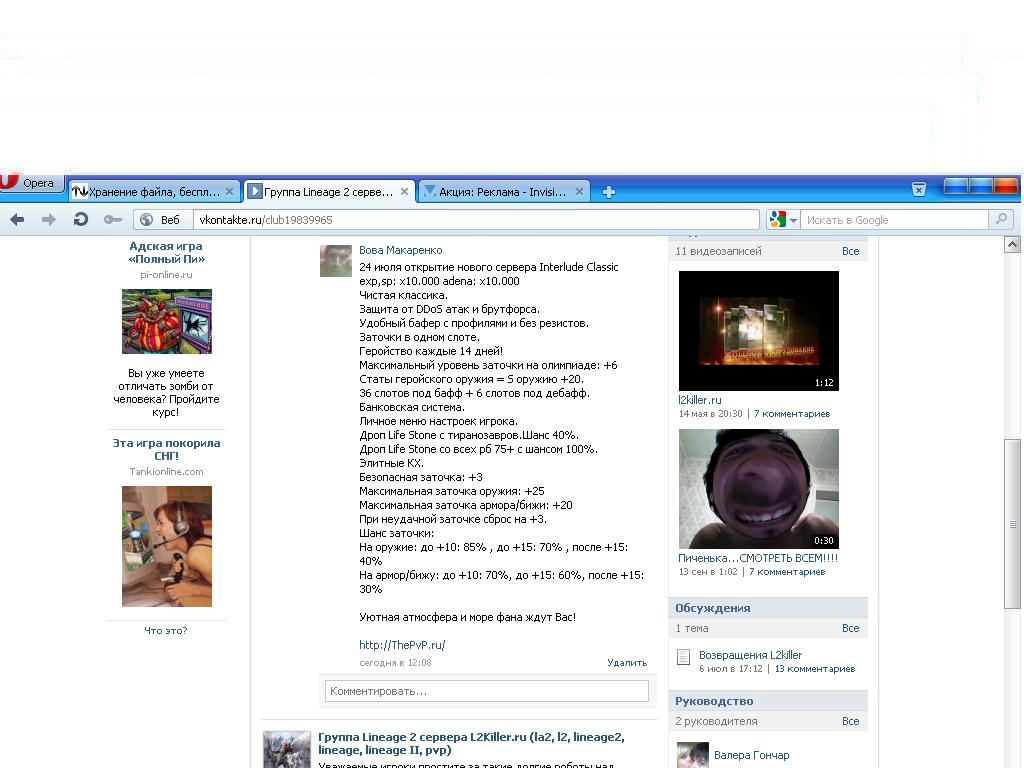Go back with the browser back arrow
Screen dimensions: 1024x768
click(17, 219)
